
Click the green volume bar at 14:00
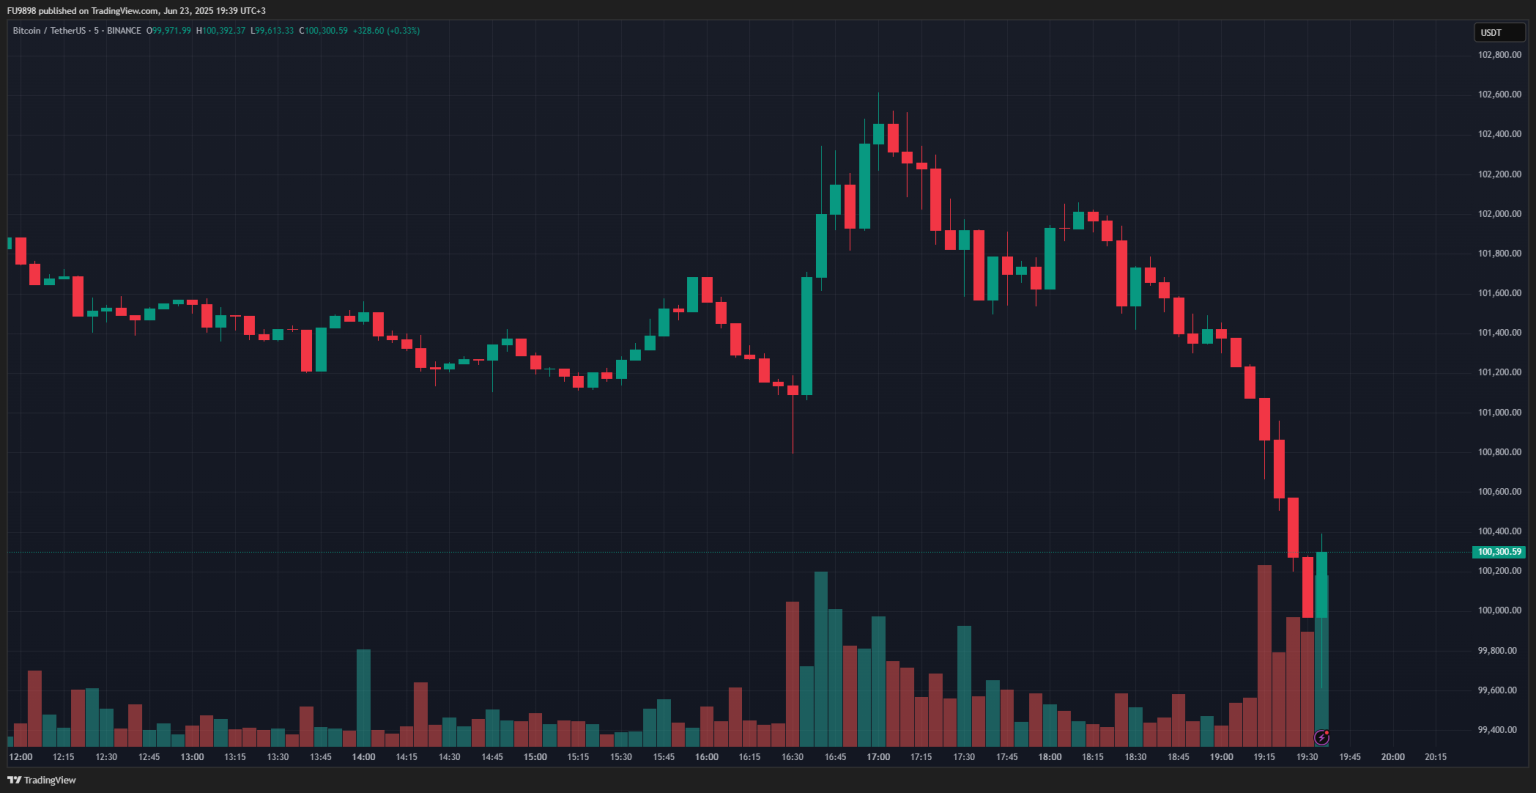(364, 698)
